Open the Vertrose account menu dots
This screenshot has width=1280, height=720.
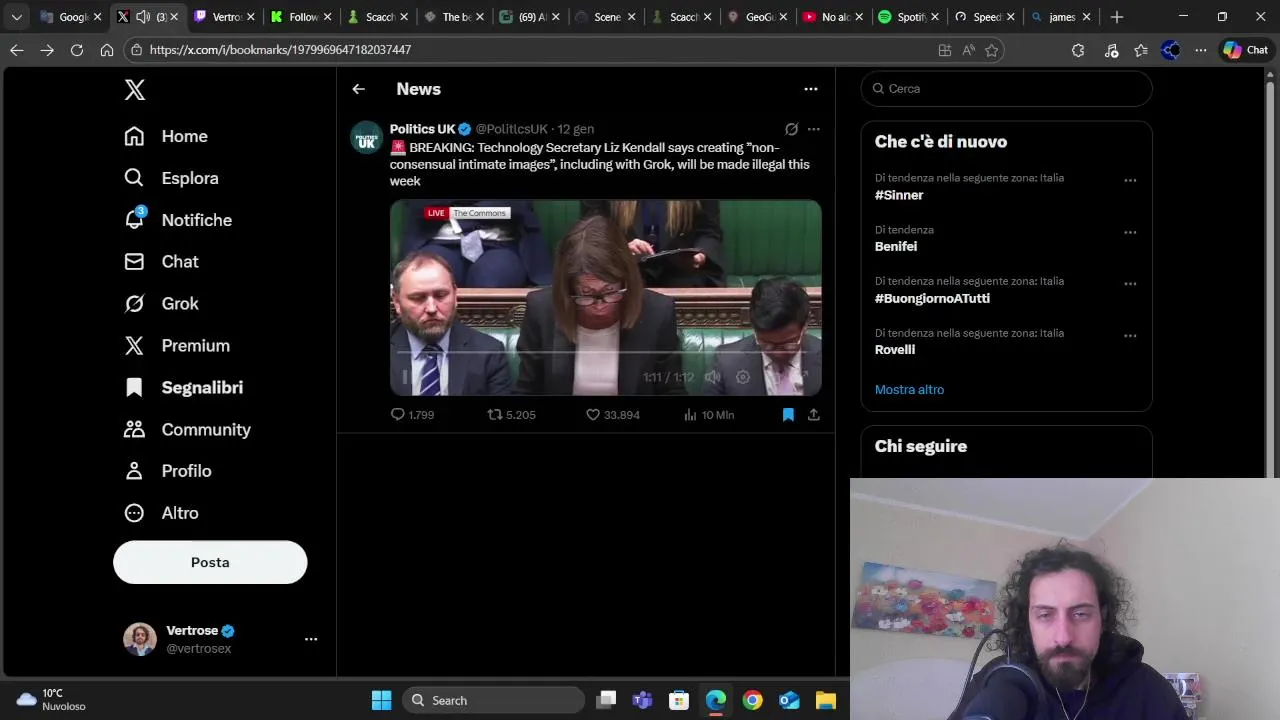point(311,639)
